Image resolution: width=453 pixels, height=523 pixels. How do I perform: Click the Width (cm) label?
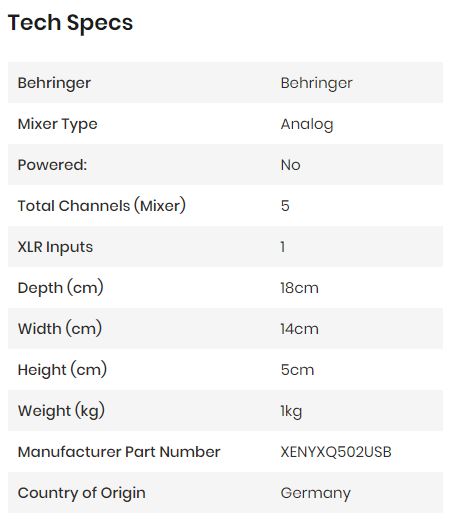[x=60, y=329]
